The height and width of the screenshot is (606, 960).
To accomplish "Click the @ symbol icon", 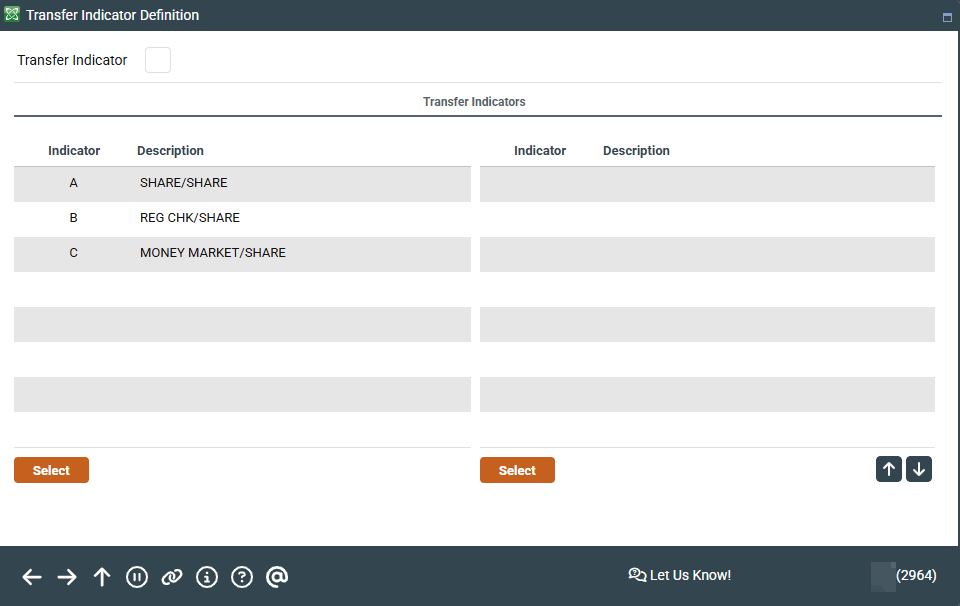I will click(x=277, y=577).
